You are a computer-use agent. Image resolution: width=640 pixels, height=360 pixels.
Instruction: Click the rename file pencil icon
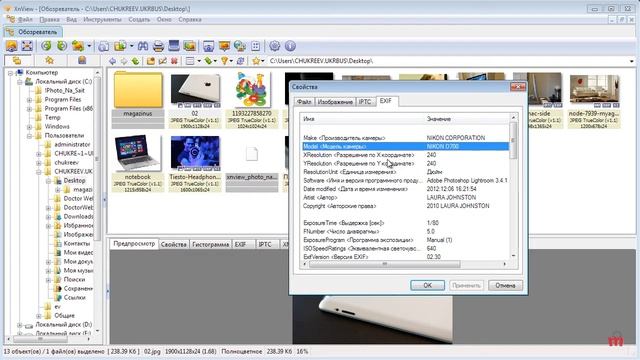[162, 61]
